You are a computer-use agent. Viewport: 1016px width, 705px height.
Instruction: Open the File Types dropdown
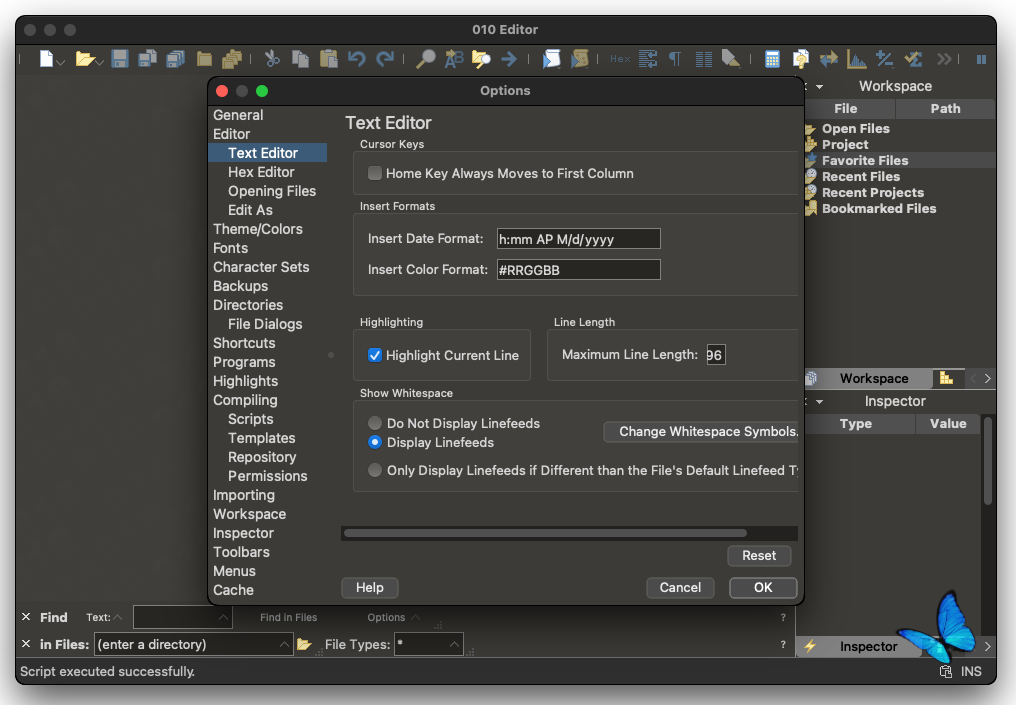coord(454,644)
